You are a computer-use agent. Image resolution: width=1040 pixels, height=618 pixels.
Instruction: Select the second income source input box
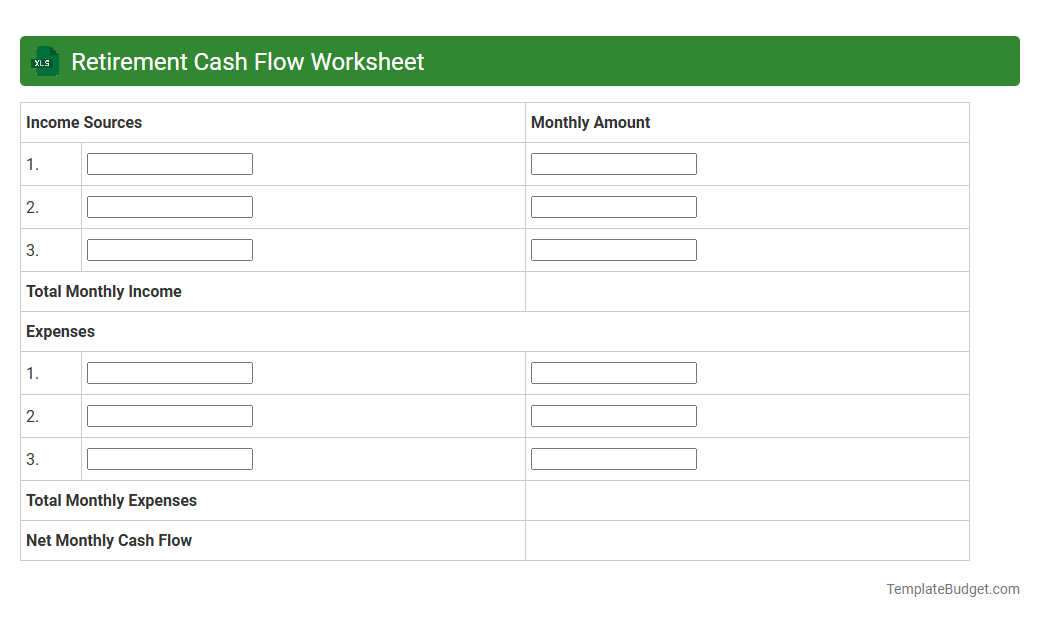pos(169,206)
